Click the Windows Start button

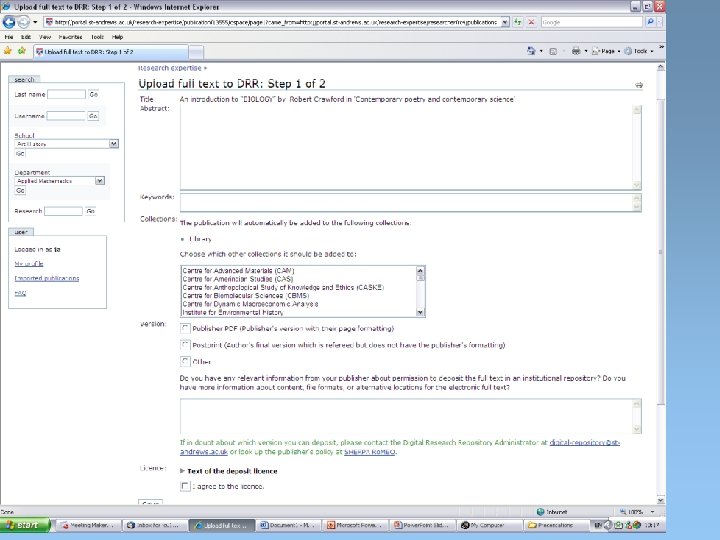pyautogui.click(x=25, y=525)
